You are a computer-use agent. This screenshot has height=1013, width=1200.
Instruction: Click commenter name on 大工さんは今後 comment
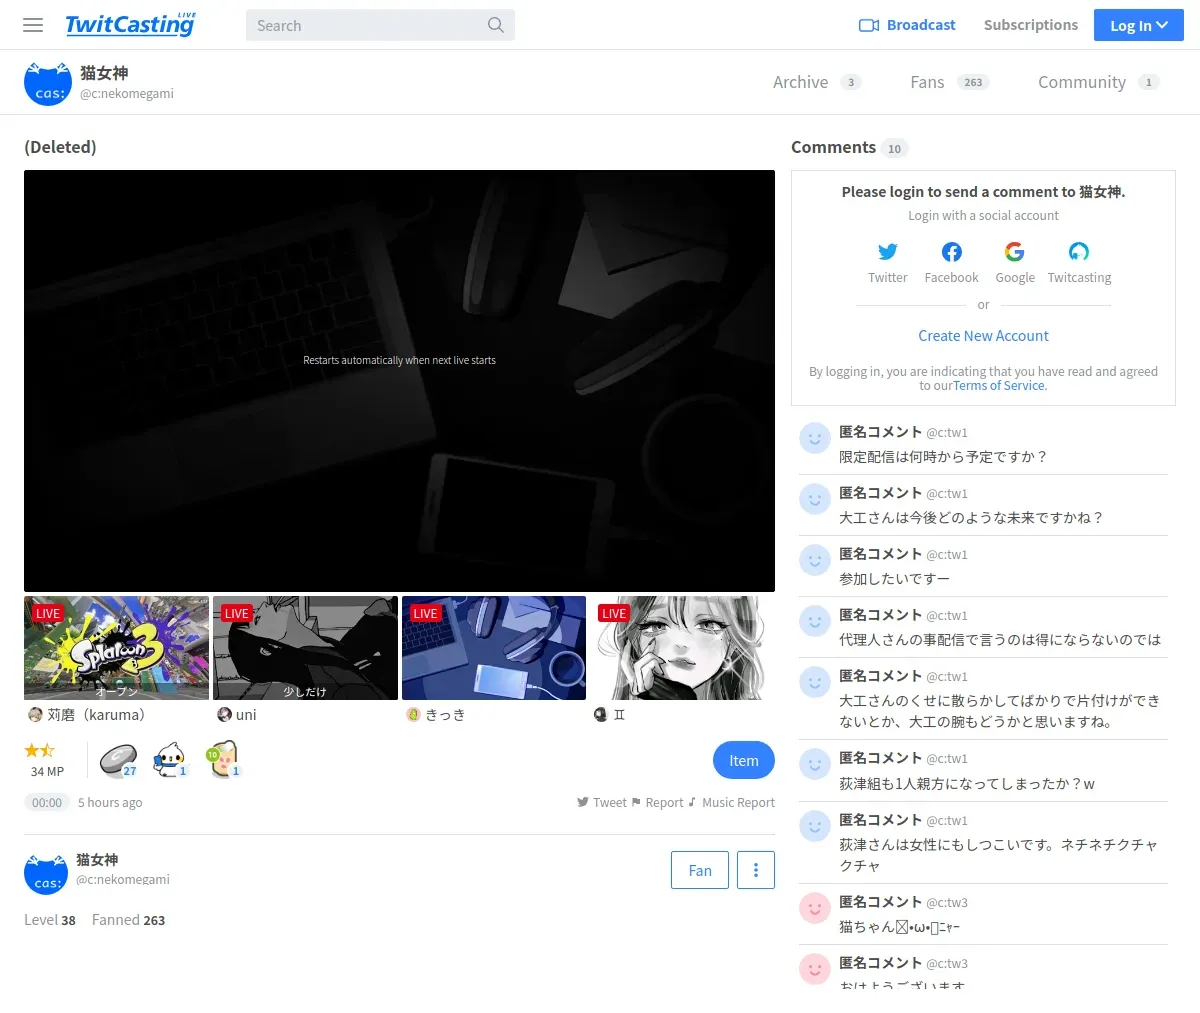coord(880,493)
